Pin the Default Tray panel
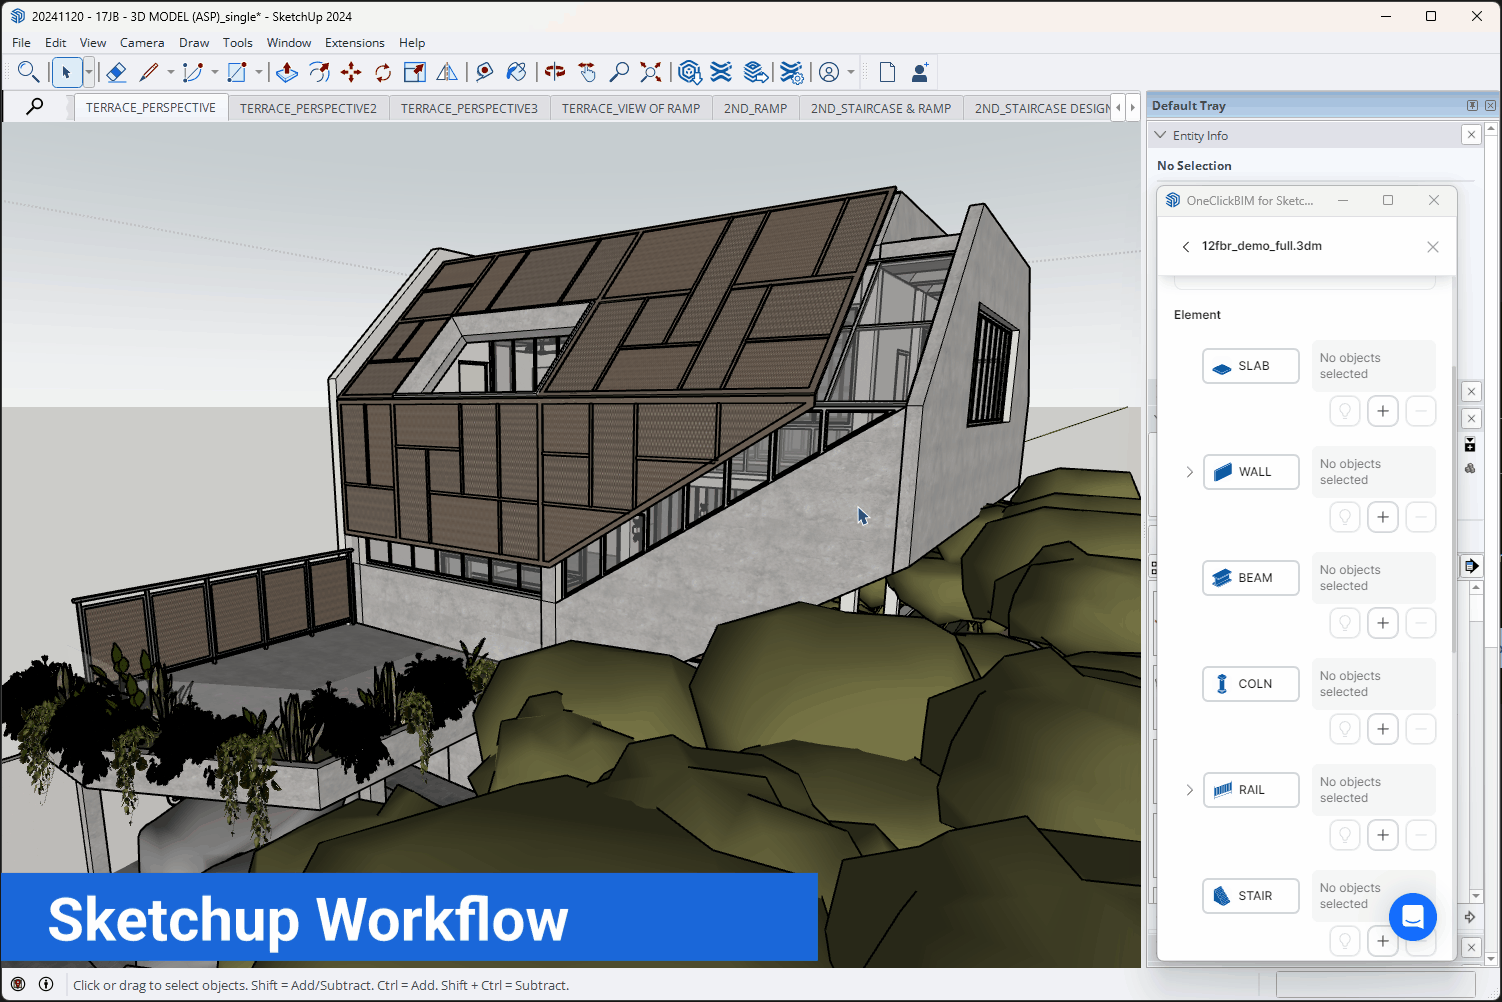This screenshot has height=1002, width=1502. [x=1472, y=105]
